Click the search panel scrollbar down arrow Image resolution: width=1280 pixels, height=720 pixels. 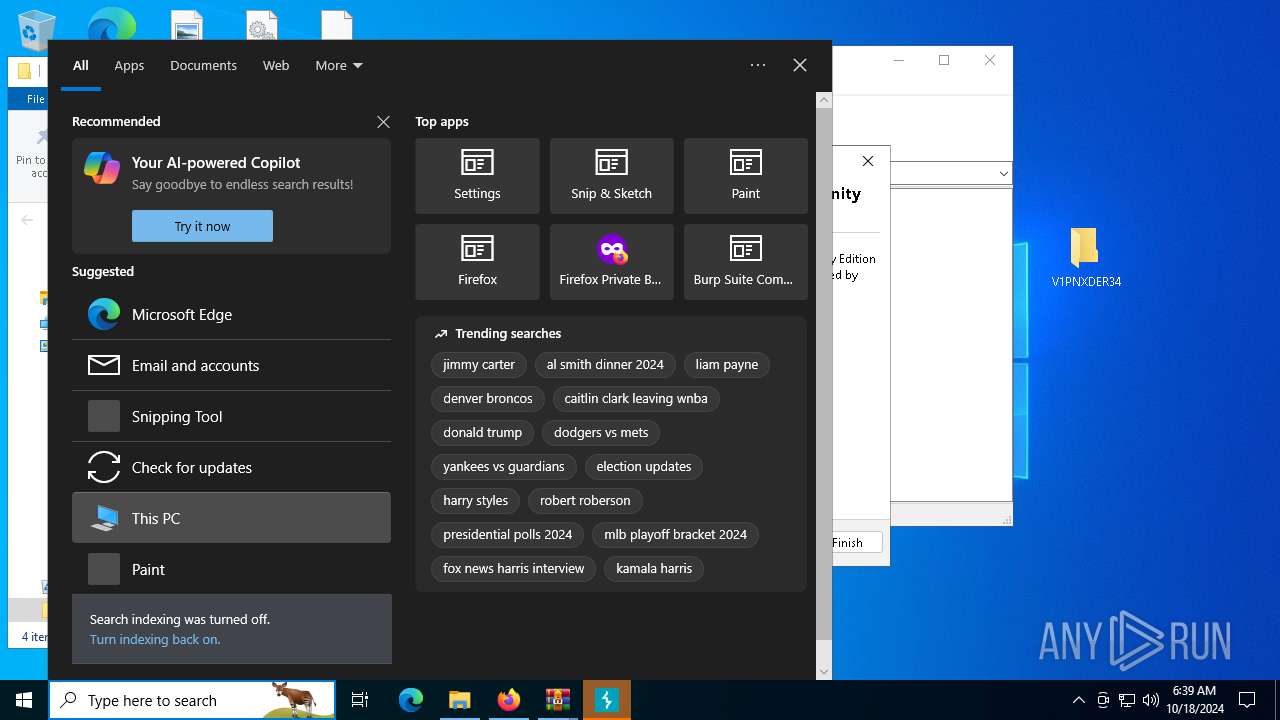click(x=824, y=672)
